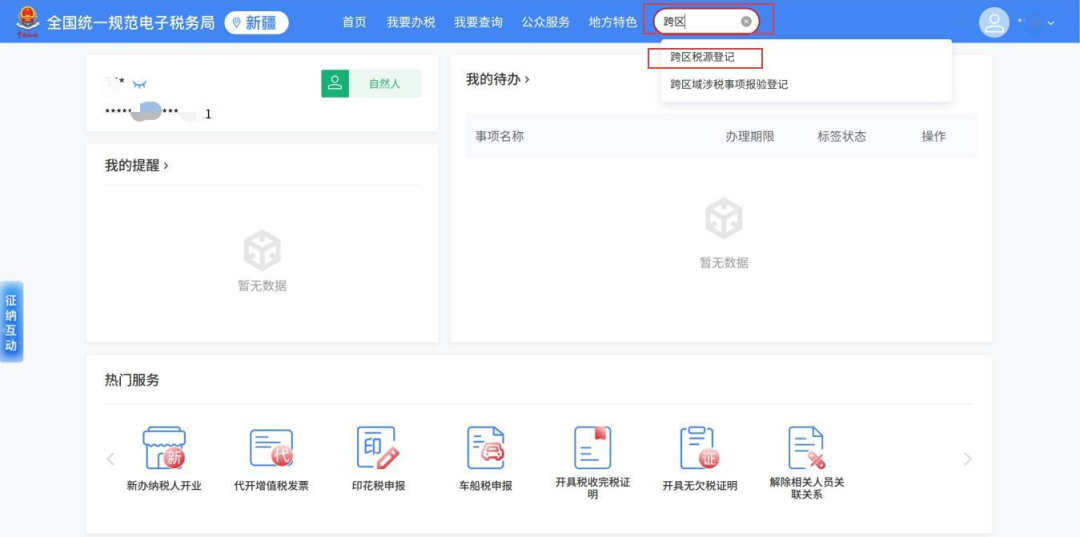The height and width of the screenshot is (537, 1080).
Task: Open the 代开增值税发票 service icon
Action: 271,448
